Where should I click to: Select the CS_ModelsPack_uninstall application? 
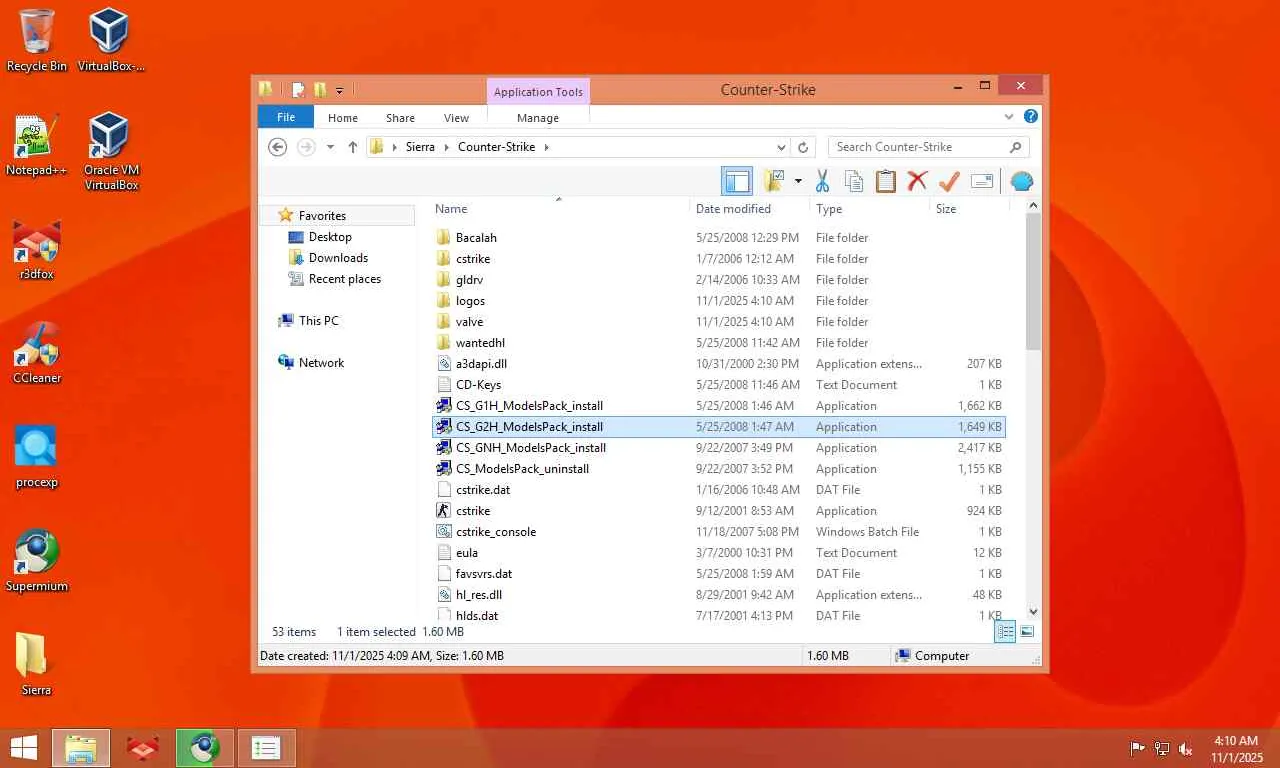[x=719, y=469]
